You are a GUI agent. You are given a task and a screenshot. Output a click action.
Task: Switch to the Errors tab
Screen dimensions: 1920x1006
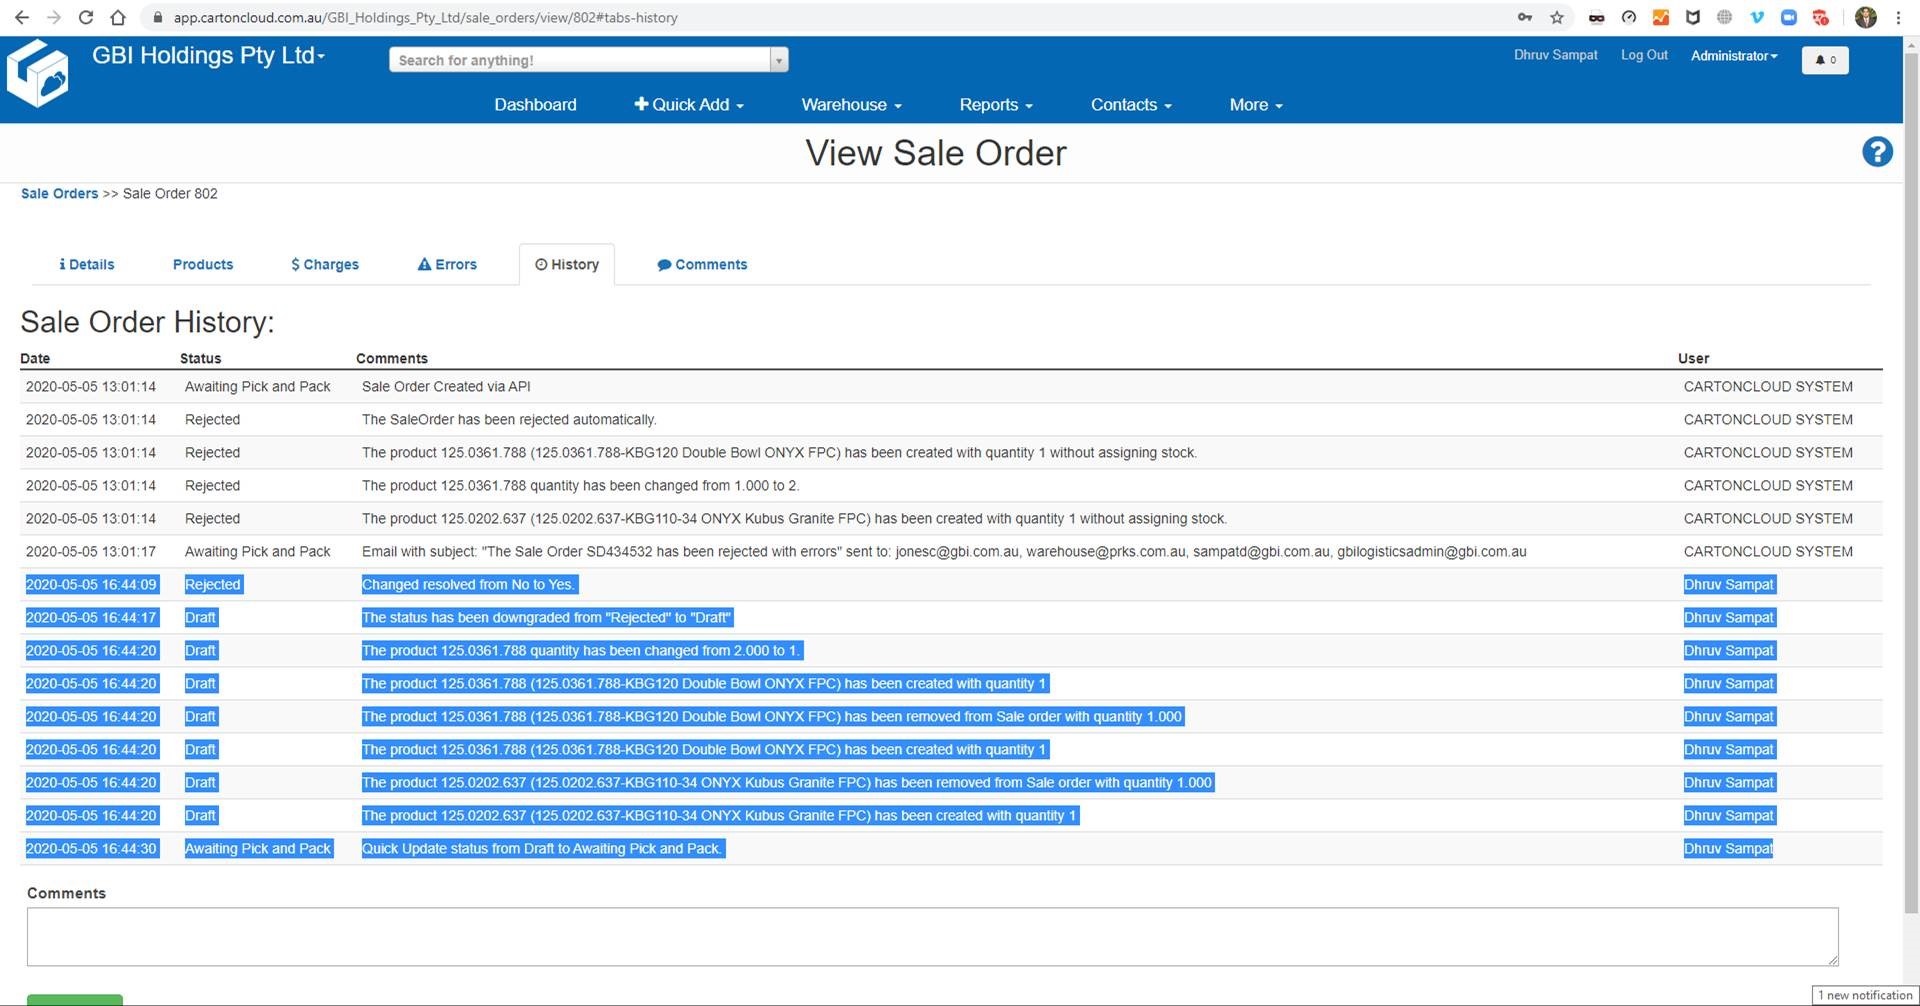point(447,265)
